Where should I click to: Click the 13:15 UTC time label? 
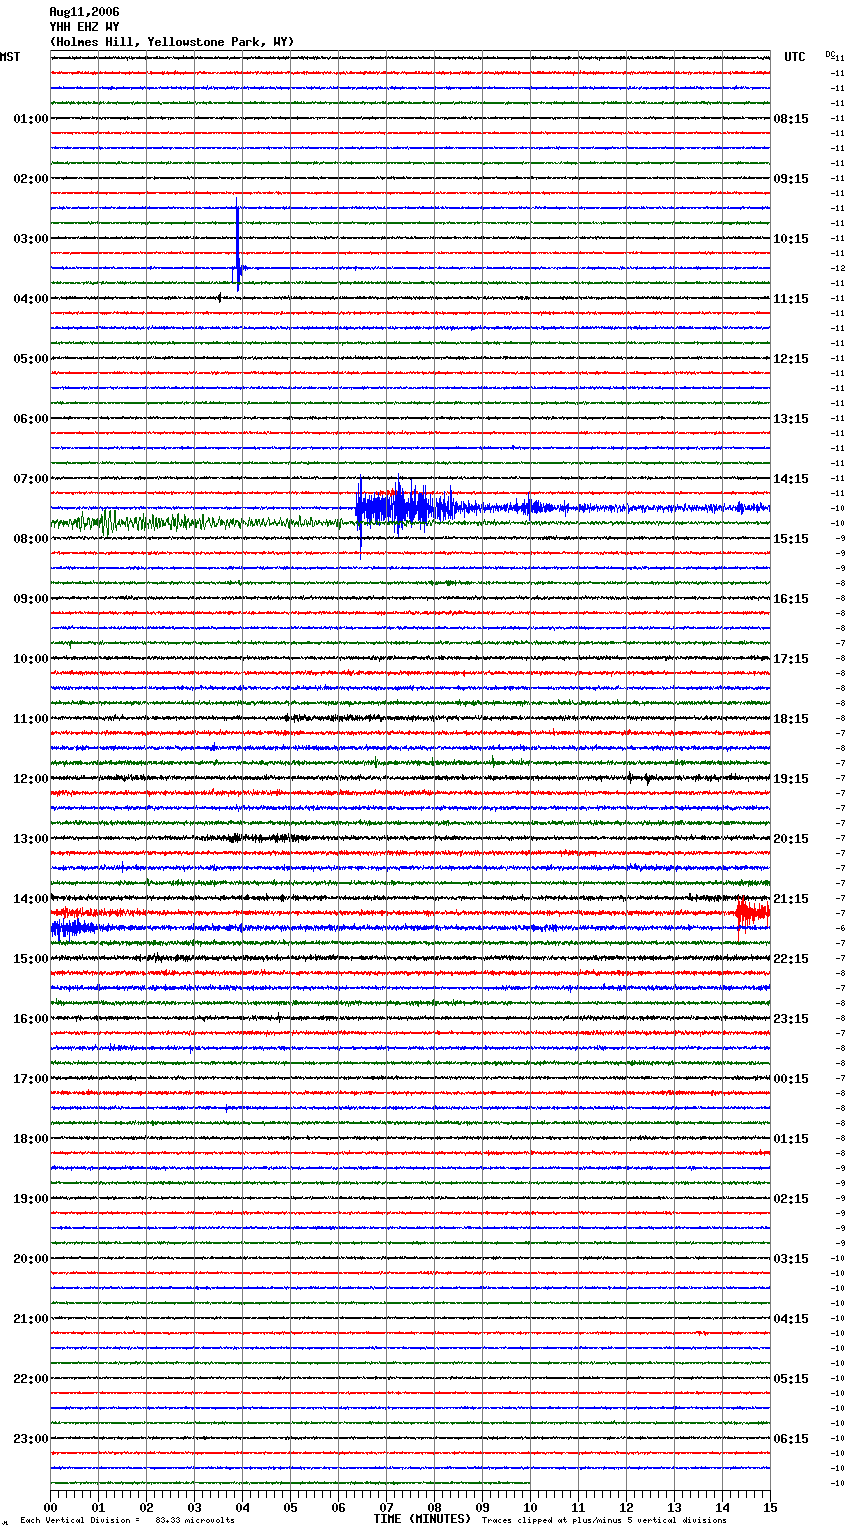791,419
